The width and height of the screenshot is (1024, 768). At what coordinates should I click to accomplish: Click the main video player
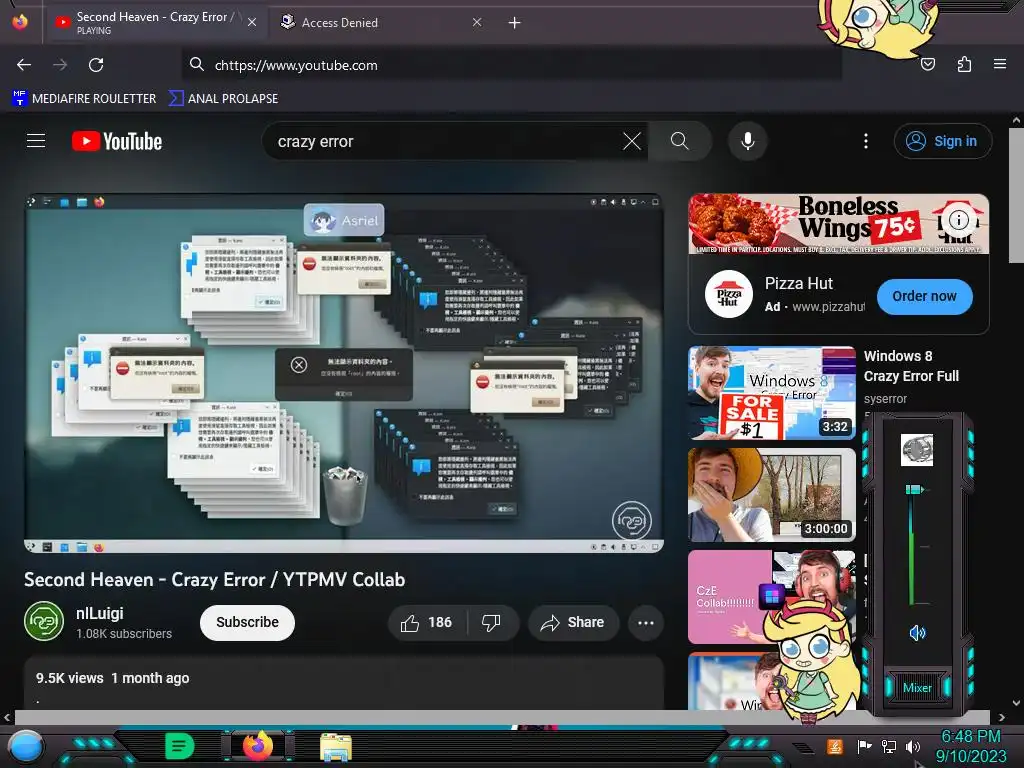[x=344, y=373]
